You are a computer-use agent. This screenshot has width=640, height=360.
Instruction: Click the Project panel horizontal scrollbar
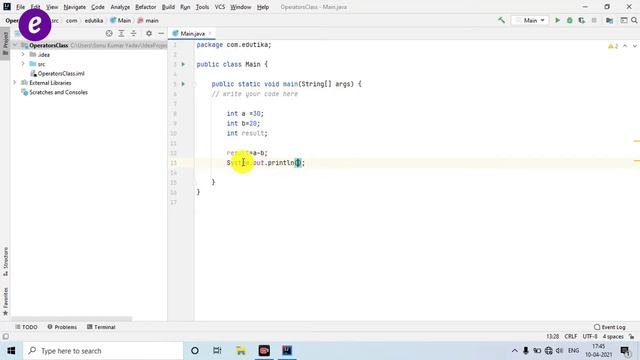click(x=71, y=319)
